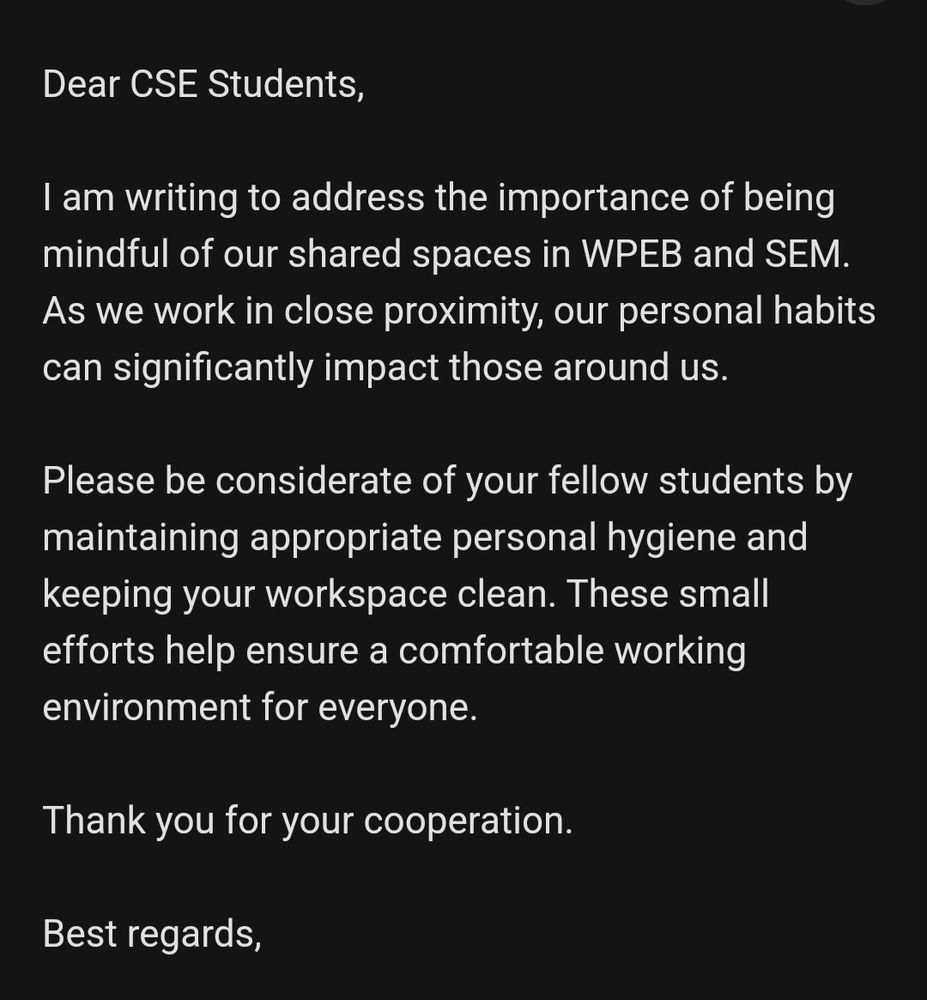Click the phrase 'comfortable working'
927x1000 pixels.
(572, 651)
